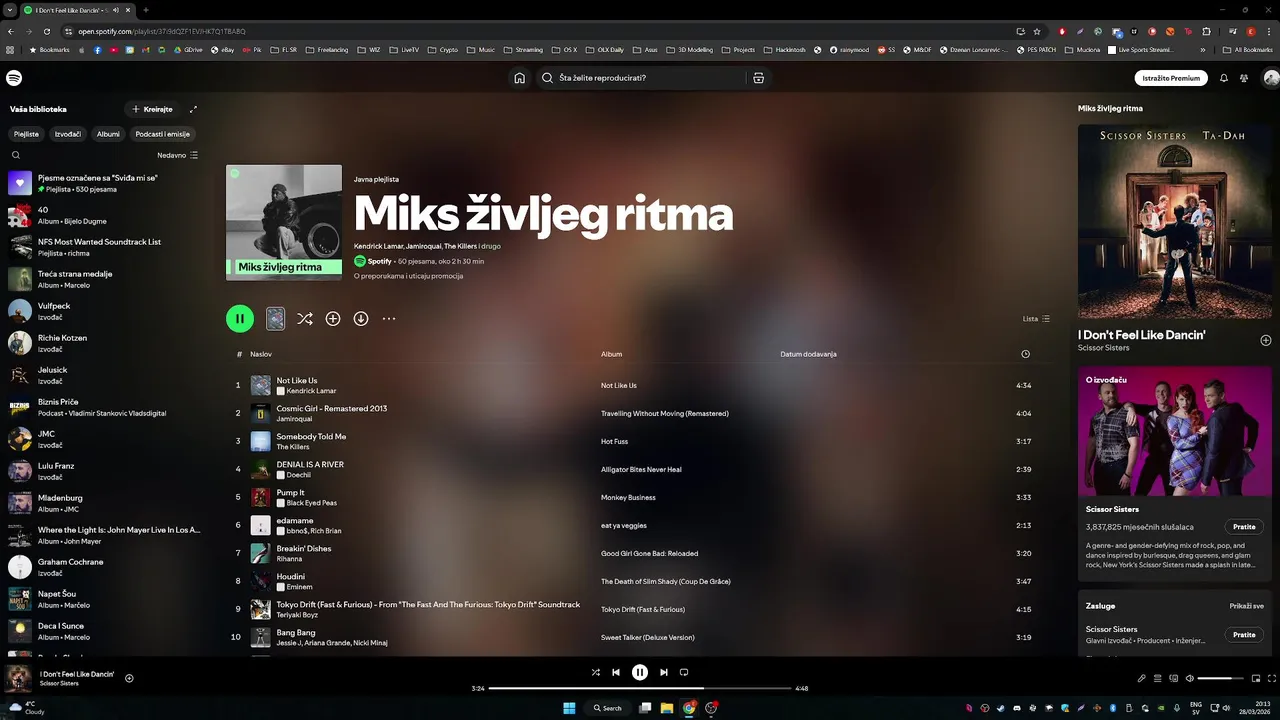Select the track Houdini
Screen dimensions: 1280x720
[291, 576]
